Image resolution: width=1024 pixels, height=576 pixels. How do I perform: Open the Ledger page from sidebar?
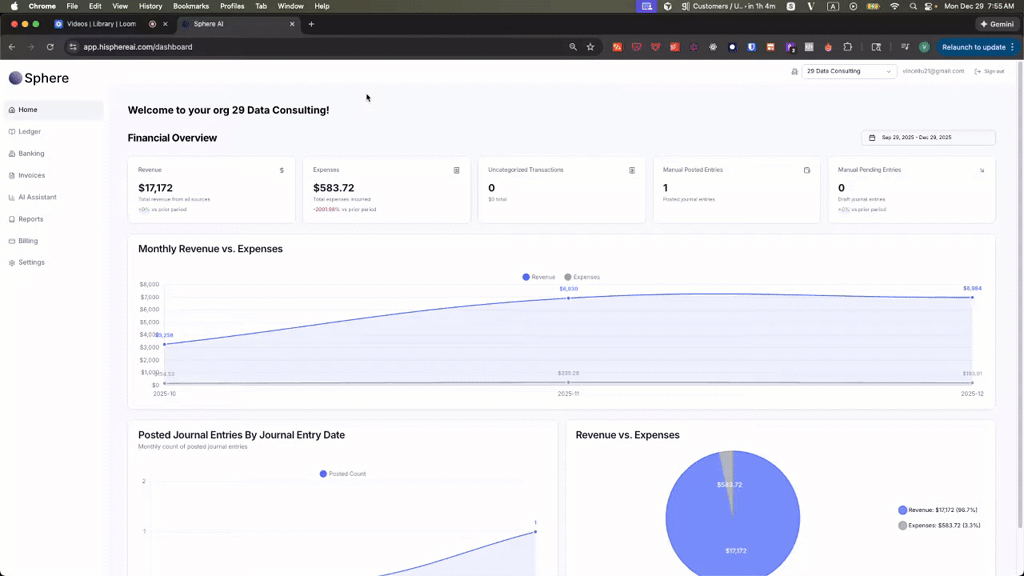(x=29, y=132)
